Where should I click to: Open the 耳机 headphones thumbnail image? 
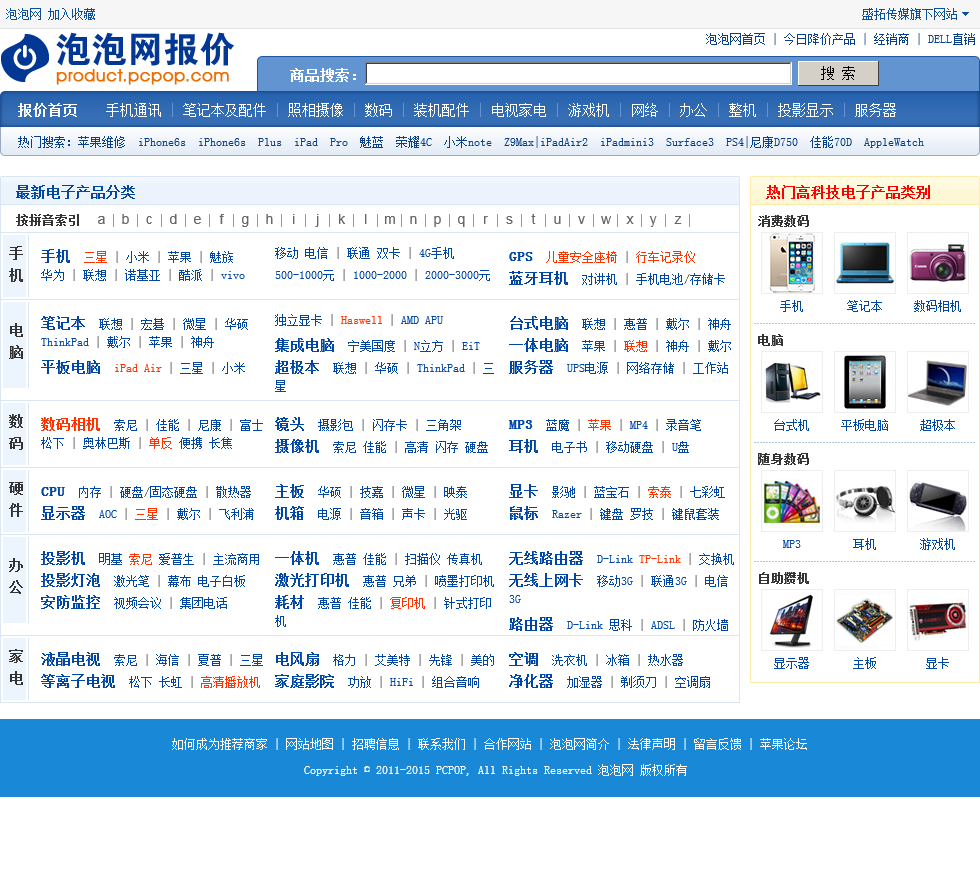click(864, 501)
